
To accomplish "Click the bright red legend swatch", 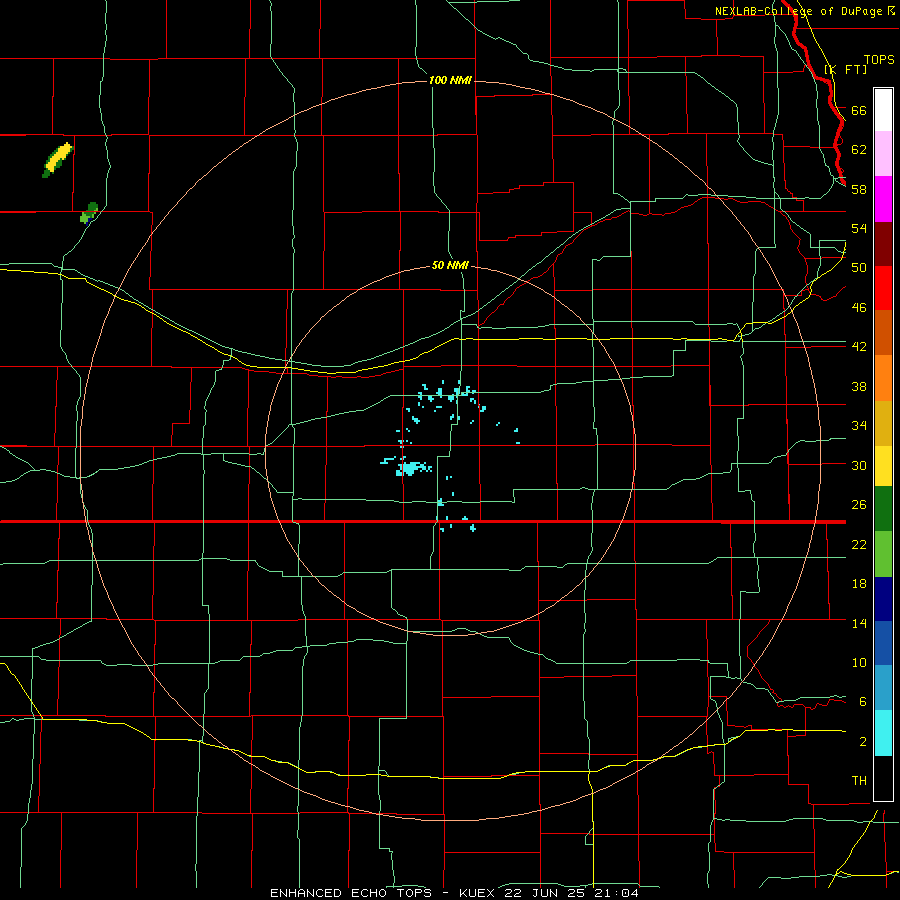I will [883, 288].
